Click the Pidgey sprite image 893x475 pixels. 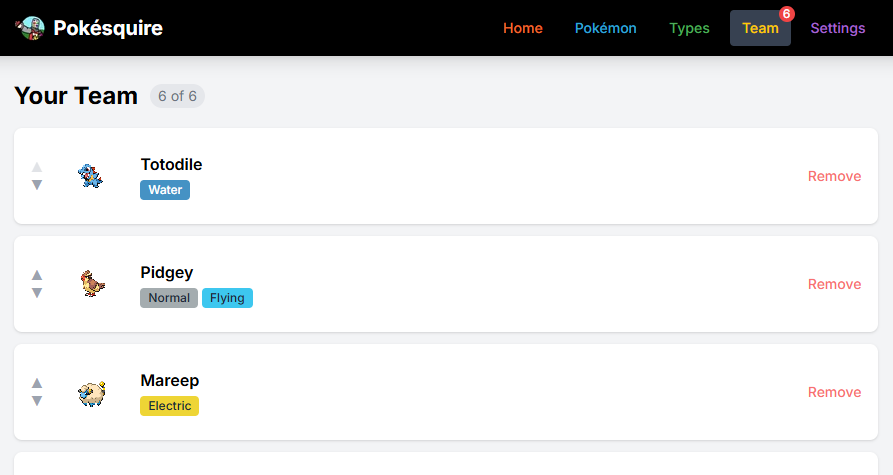tap(91, 284)
